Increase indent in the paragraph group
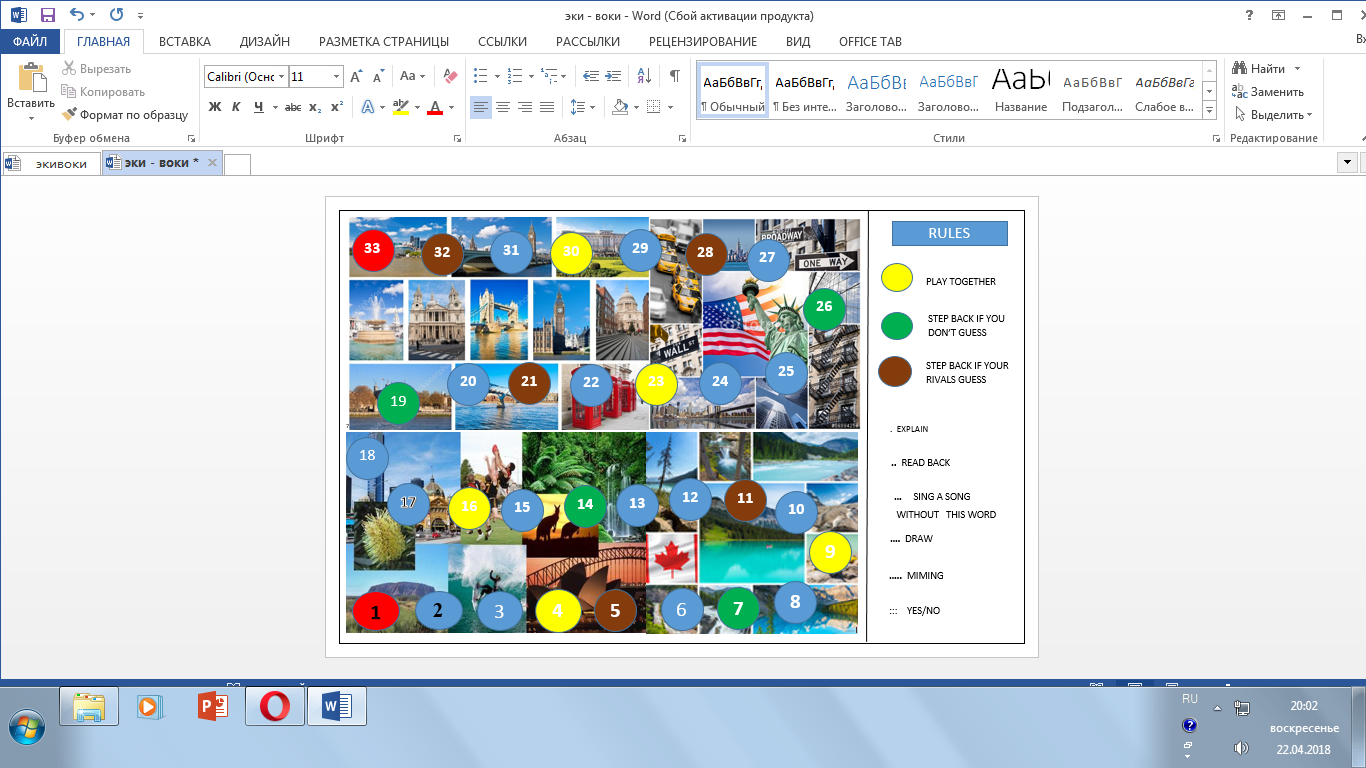Viewport: 1366px width, 768px height. tap(614, 76)
